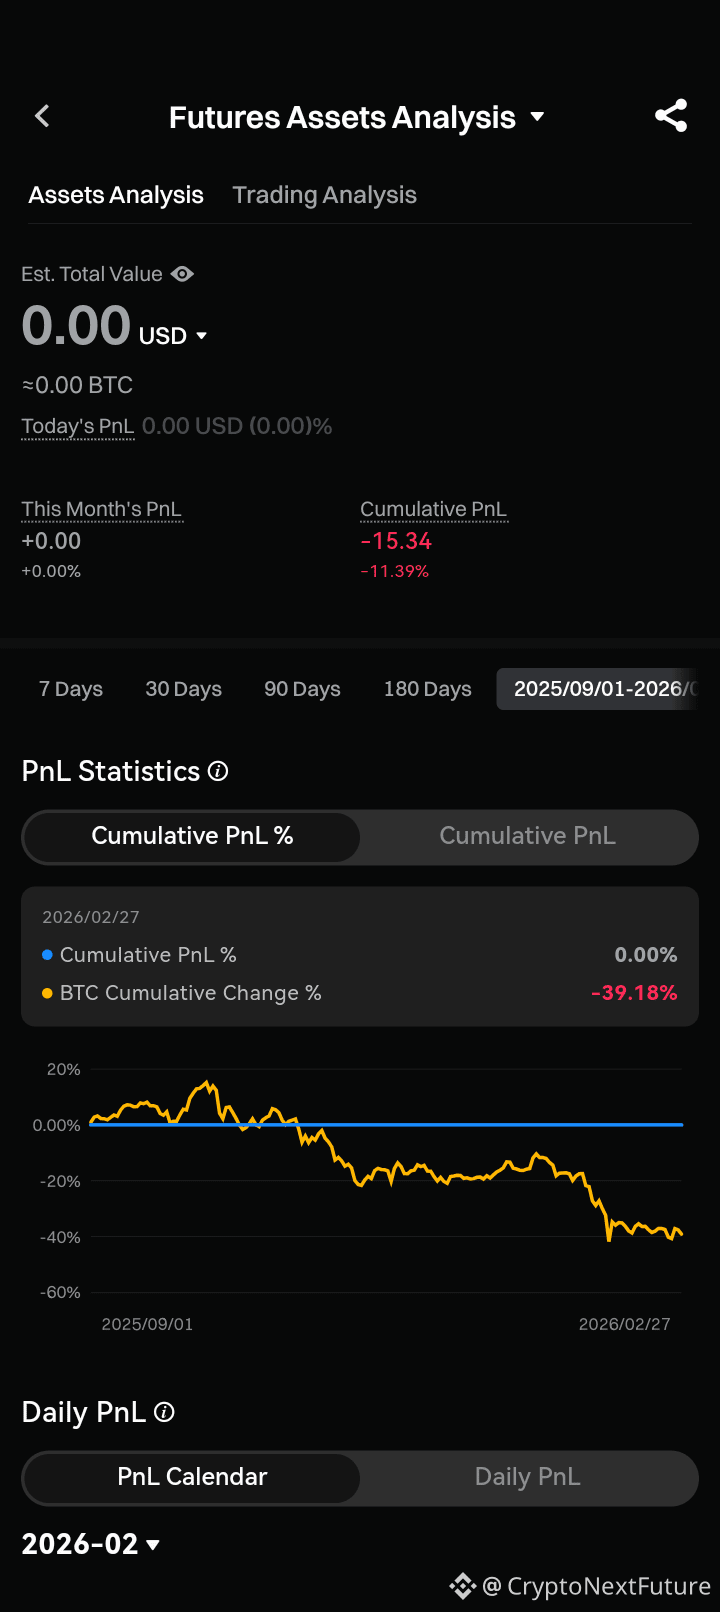This screenshot has width=720, height=1612.
Task: Choose the 180 Days range
Action: (x=428, y=689)
